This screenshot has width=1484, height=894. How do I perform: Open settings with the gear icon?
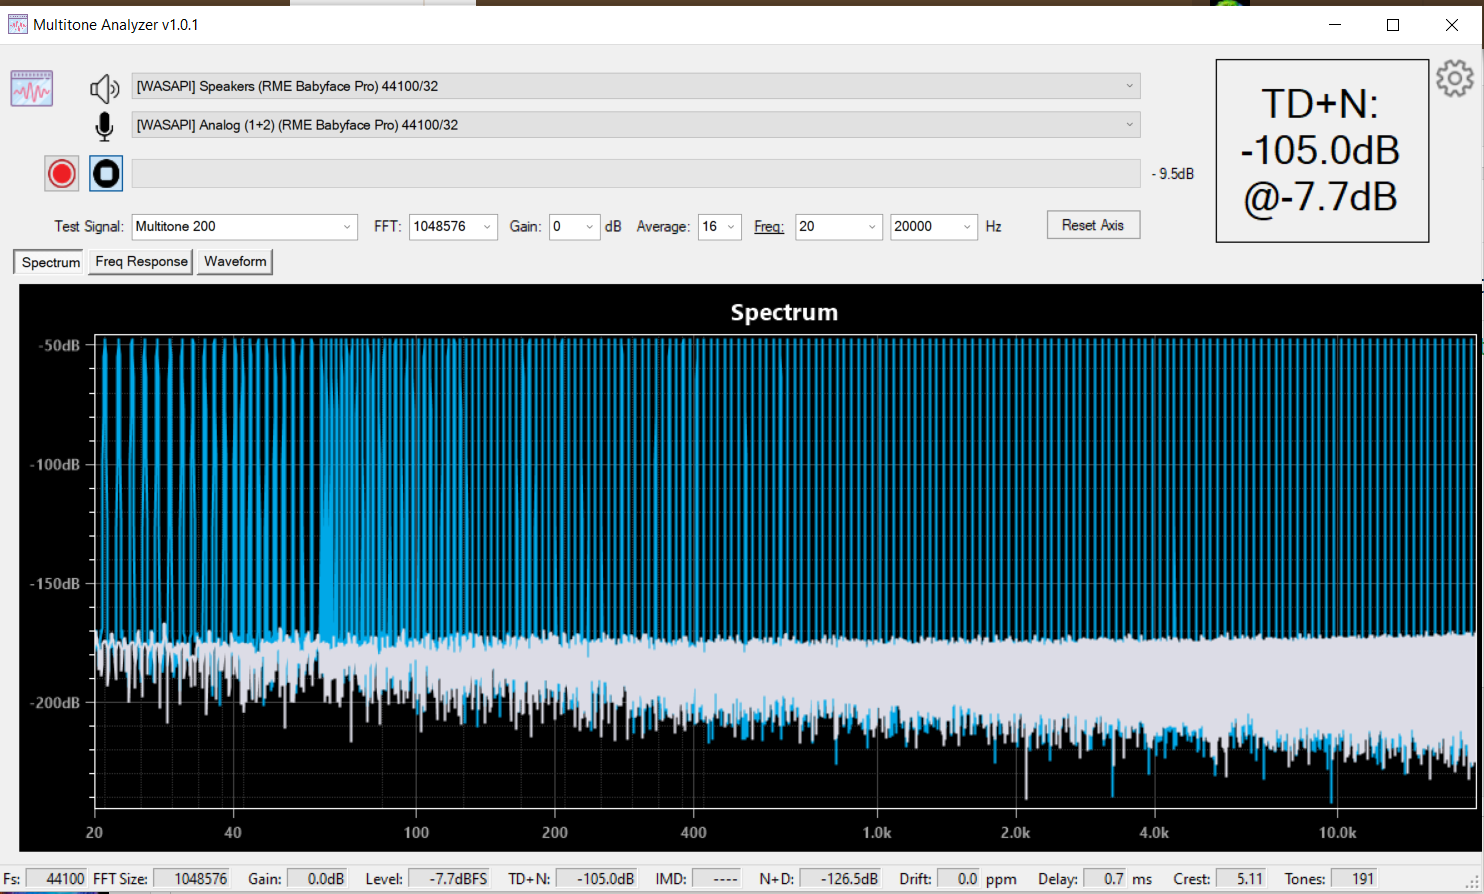[1455, 78]
